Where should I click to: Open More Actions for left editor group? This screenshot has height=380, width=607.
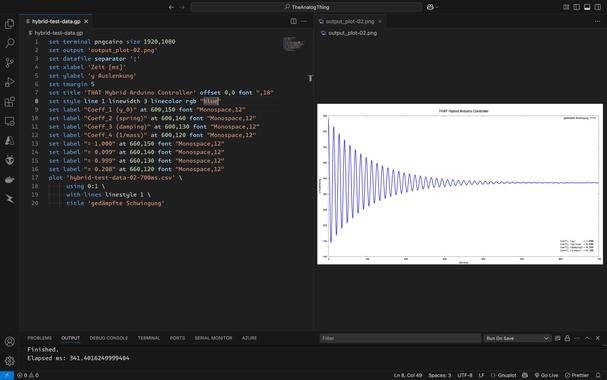(304, 21)
